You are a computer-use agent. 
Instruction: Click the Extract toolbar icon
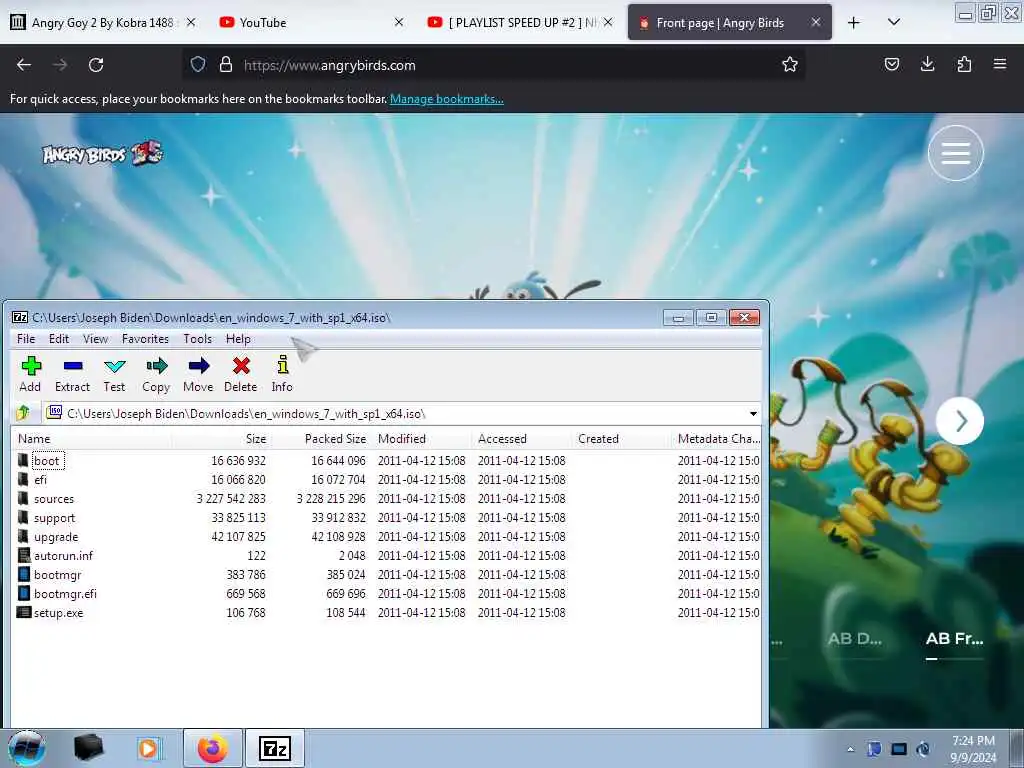(x=72, y=374)
